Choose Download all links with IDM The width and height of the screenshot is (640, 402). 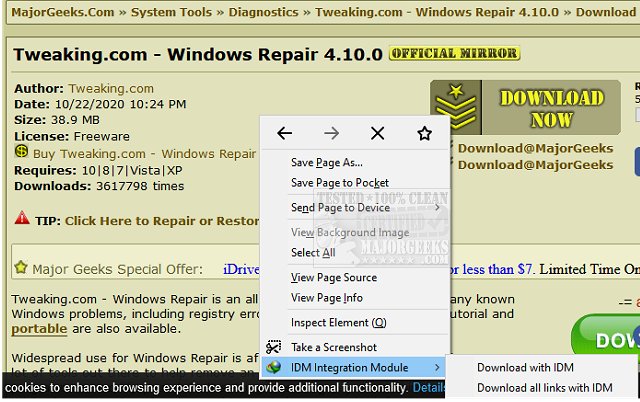click(544, 388)
